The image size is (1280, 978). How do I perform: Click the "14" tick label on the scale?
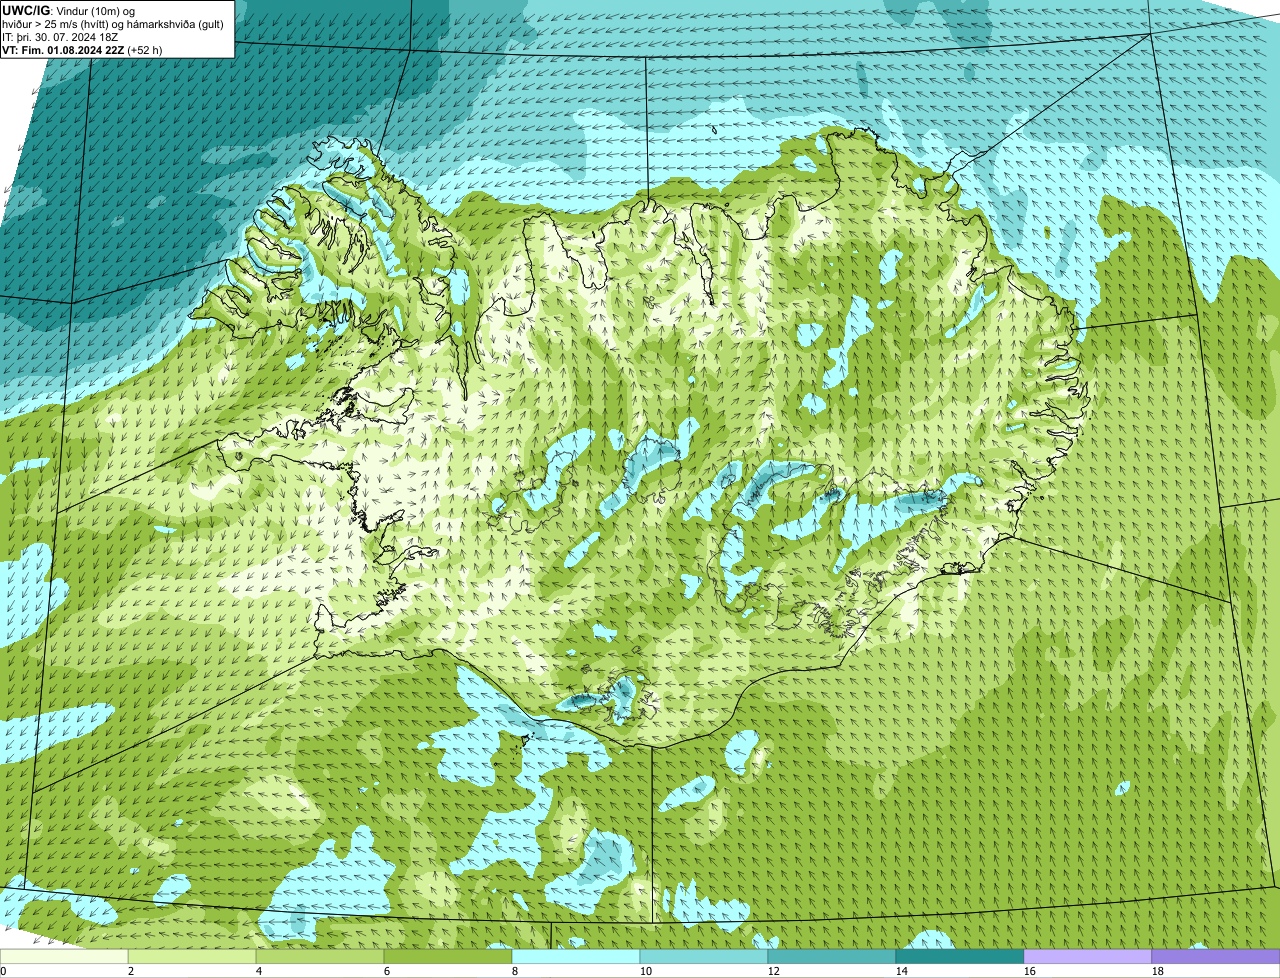tap(902, 971)
